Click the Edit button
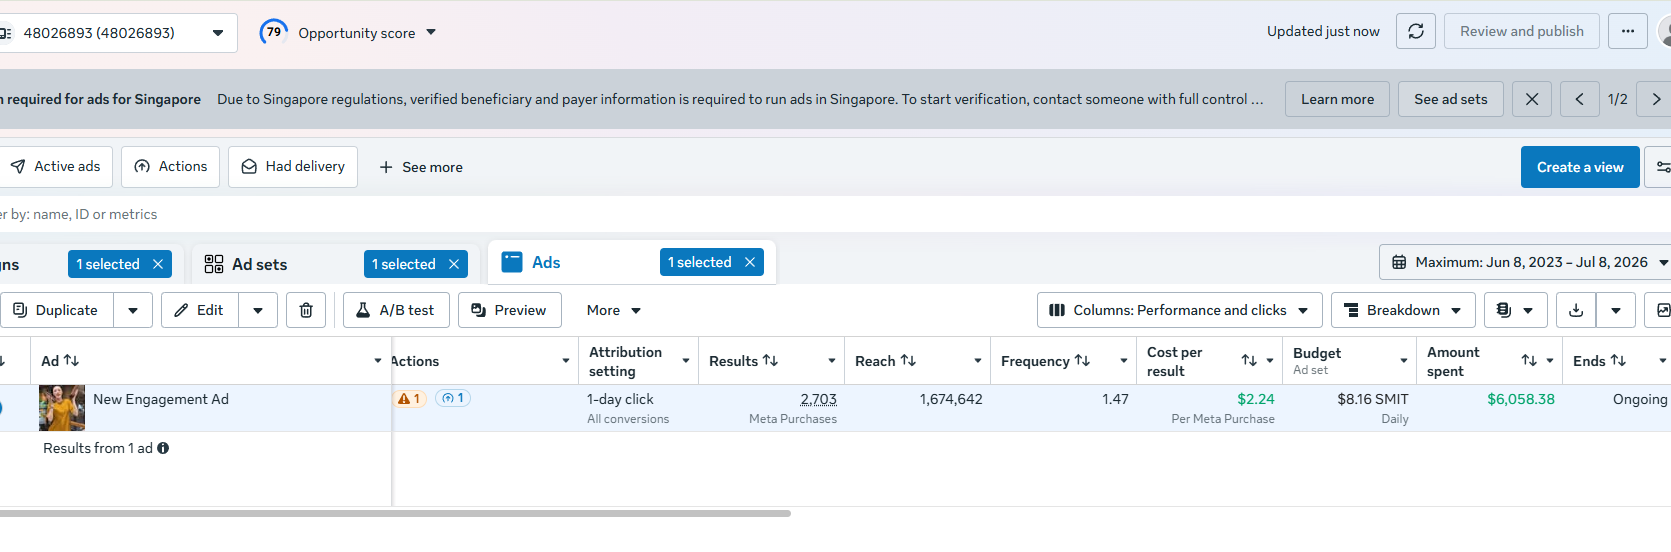1671x552 pixels. tap(199, 310)
